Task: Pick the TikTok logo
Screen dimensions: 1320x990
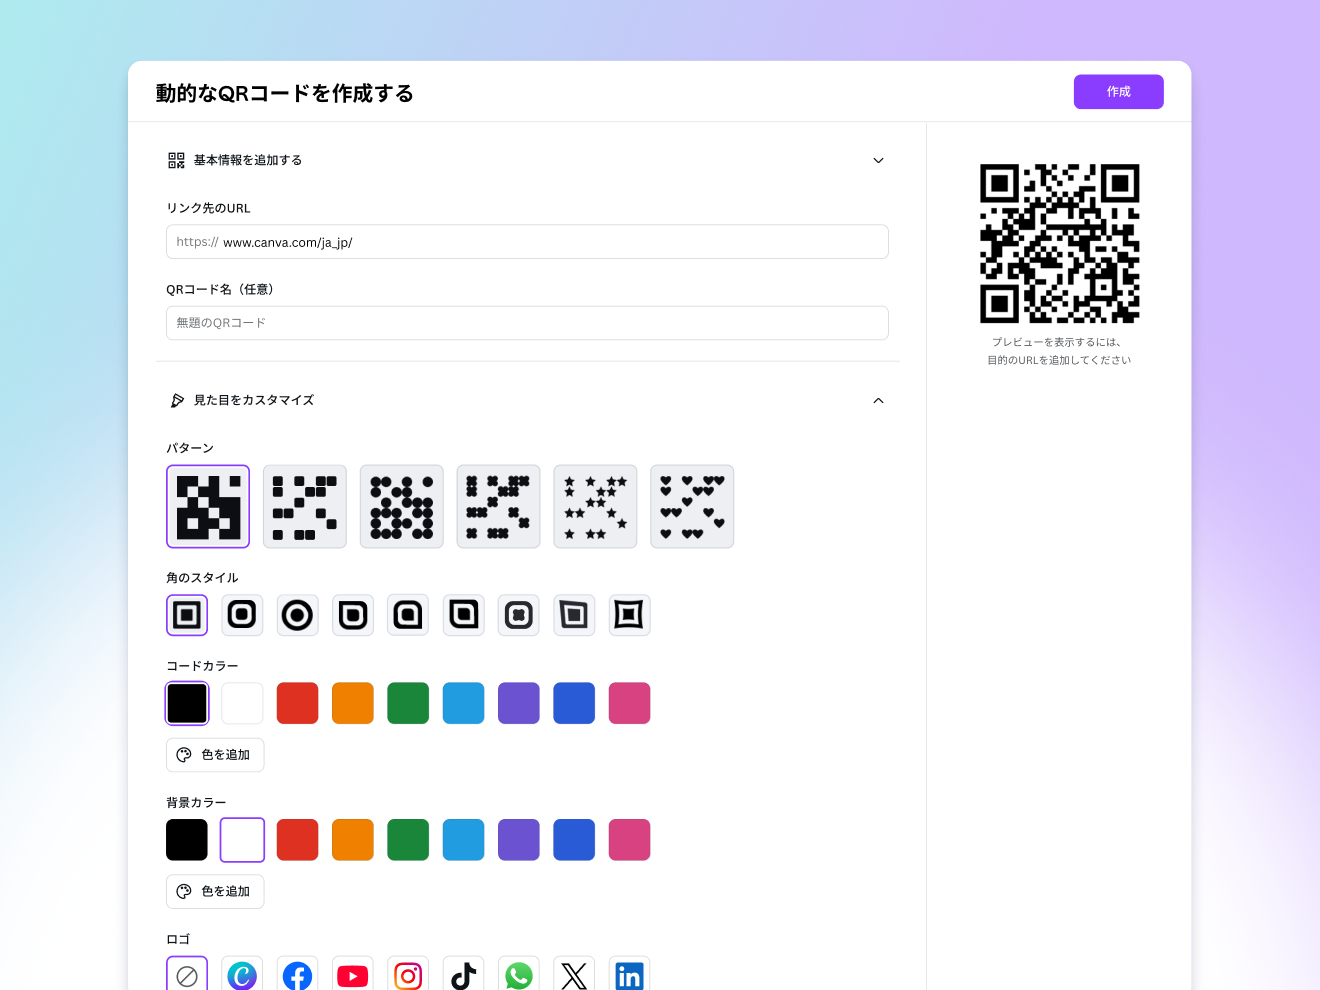Action: pyautogui.click(x=463, y=975)
